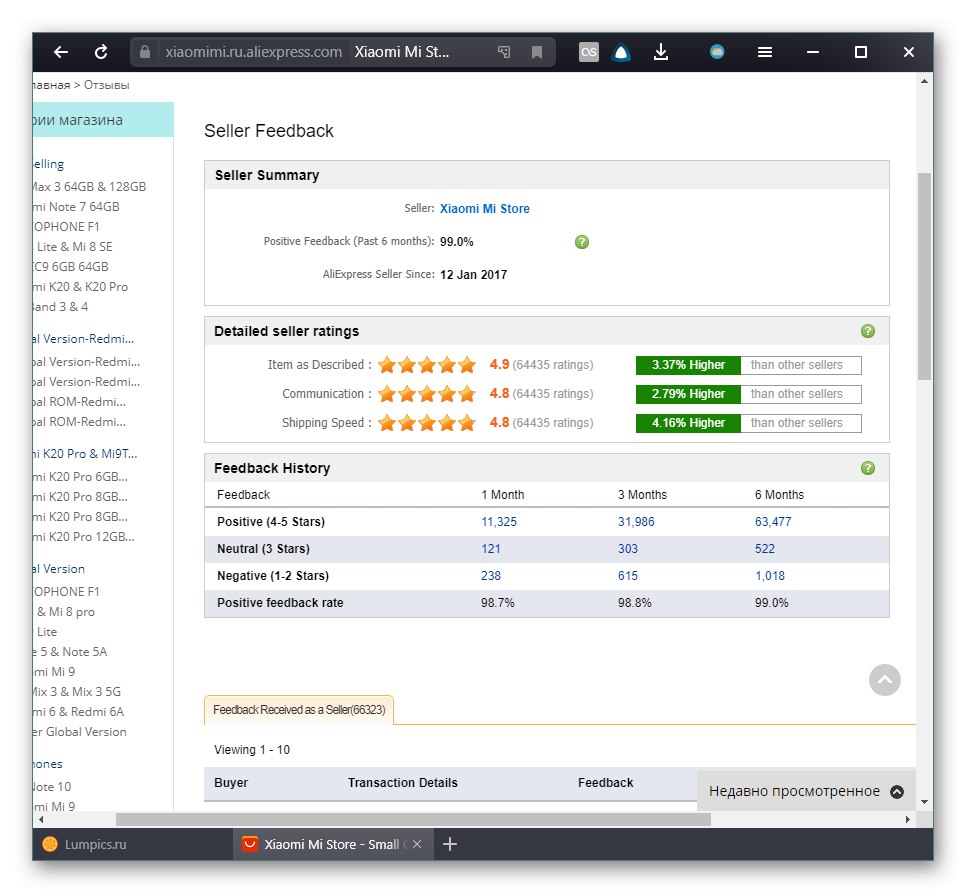Click the категории магазина sidebar header

coord(103,120)
